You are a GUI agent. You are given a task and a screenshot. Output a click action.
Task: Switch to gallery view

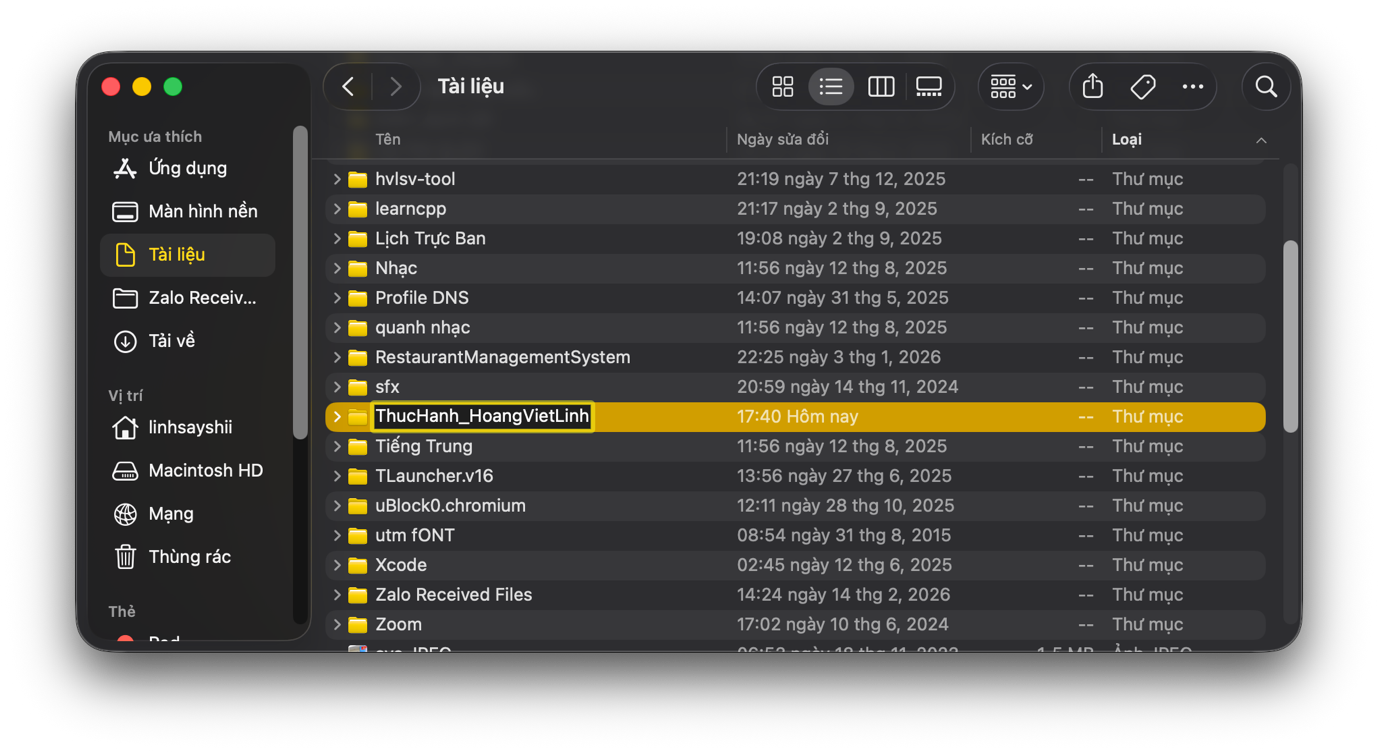(x=929, y=87)
